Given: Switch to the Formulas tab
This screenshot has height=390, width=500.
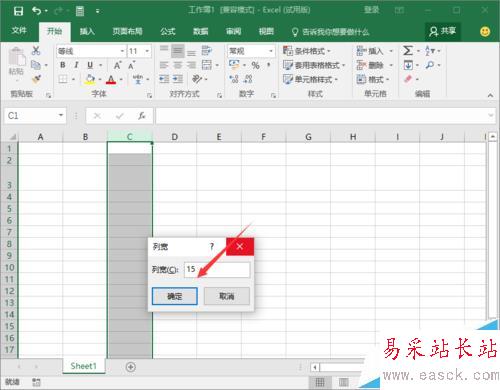Looking at the screenshot, I should (168, 31).
